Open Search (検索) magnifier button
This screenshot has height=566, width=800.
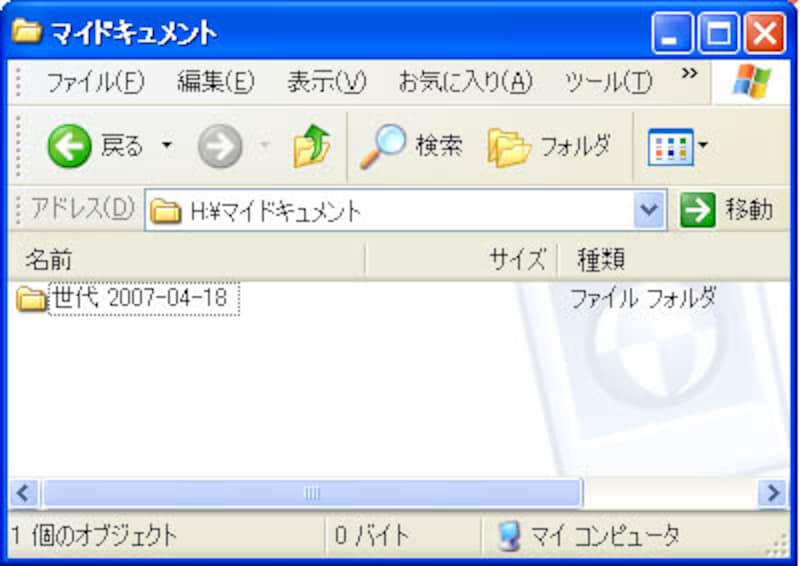coord(411,146)
